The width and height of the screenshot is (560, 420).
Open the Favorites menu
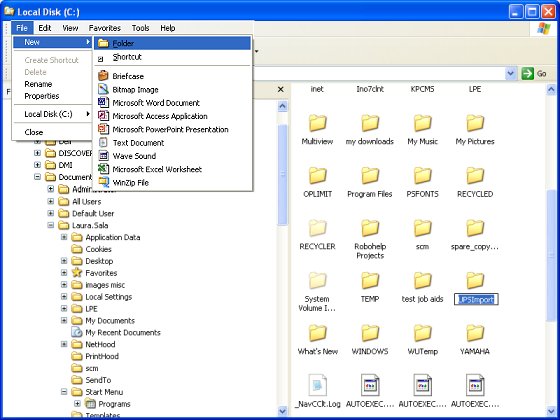click(x=105, y=28)
